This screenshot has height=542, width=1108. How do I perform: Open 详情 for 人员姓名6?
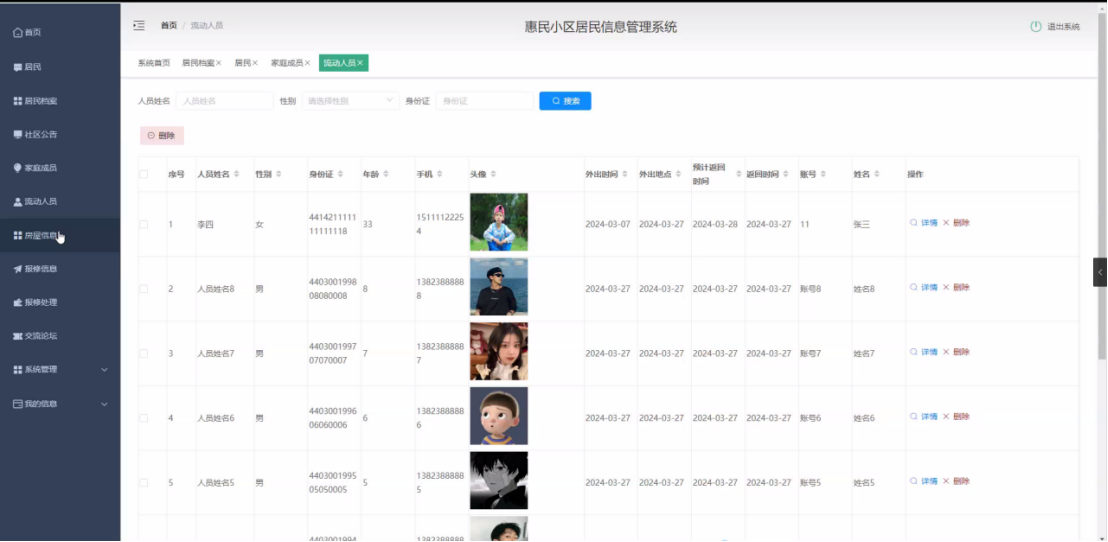click(x=924, y=417)
